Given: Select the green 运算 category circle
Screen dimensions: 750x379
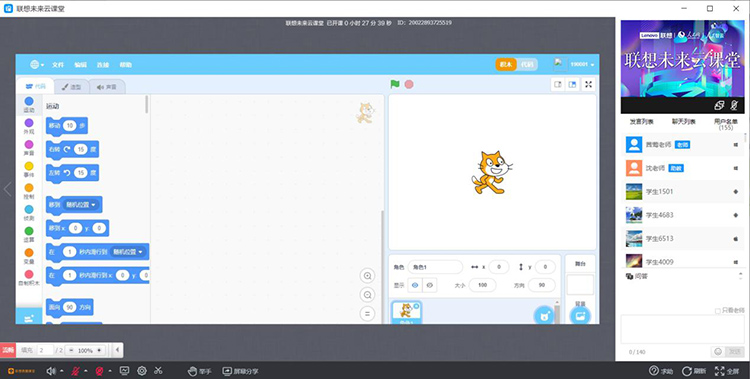Looking at the screenshot, I should pyautogui.click(x=29, y=231).
